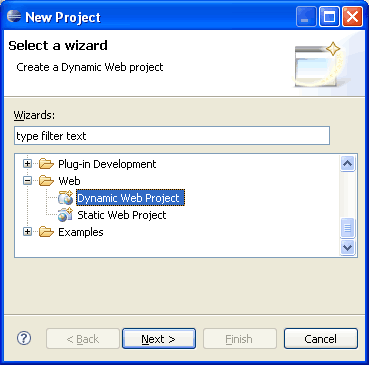Click the Plug-in Development folder icon
This screenshot has width=369, height=365.
click(x=46, y=164)
